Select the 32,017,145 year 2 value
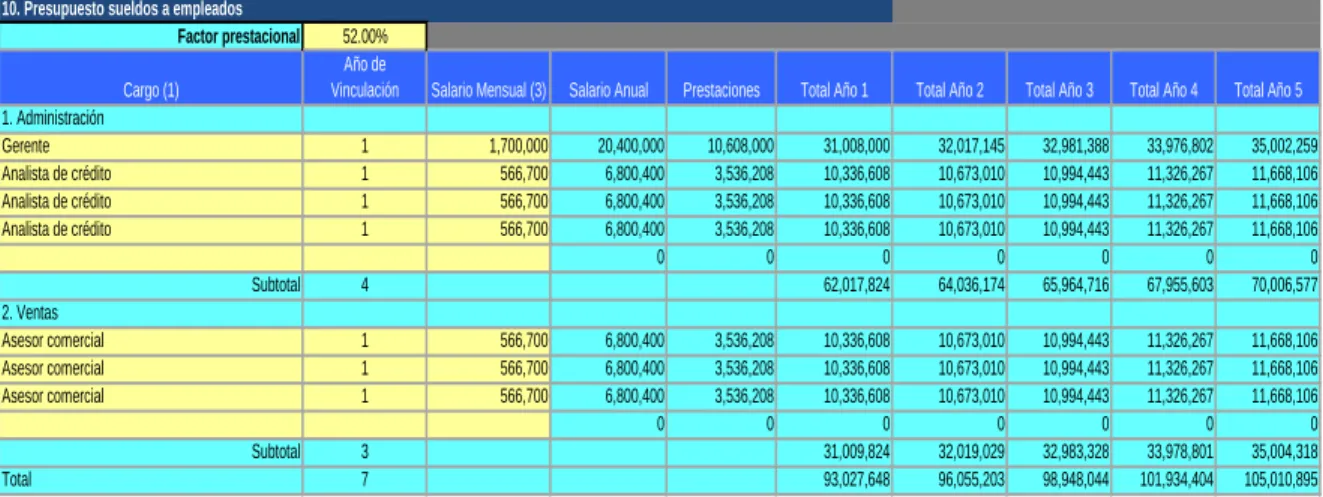1323x497 pixels. (950, 146)
